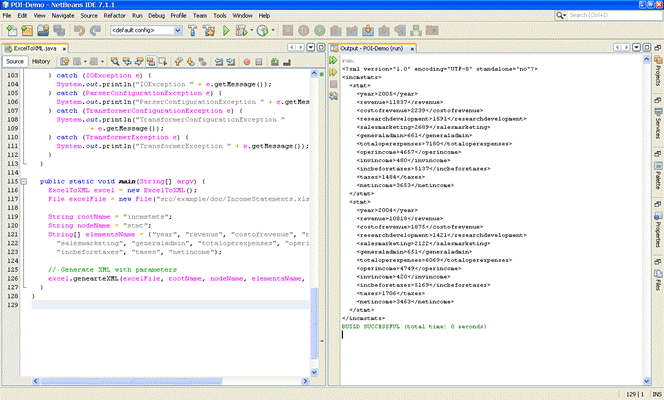
Task: Show Output pane tab list dropdown
Action: [x=636, y=47]
